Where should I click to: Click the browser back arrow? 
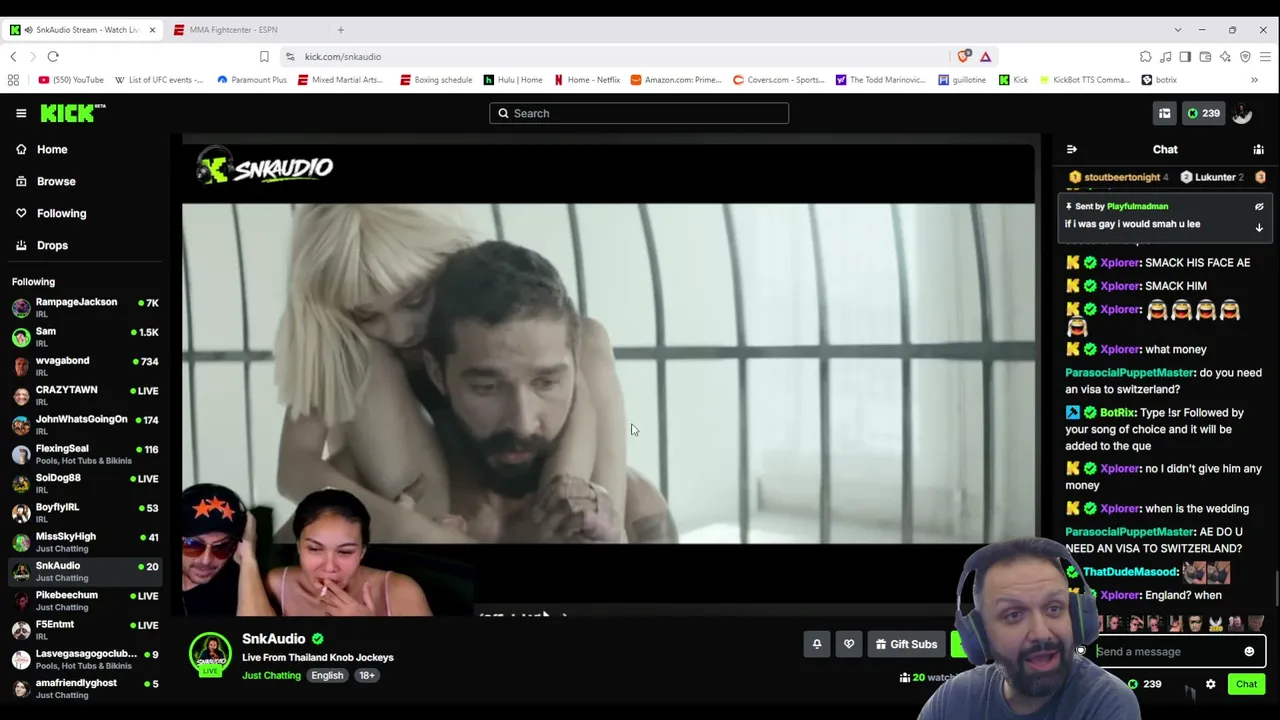click(x=14, y=57)
